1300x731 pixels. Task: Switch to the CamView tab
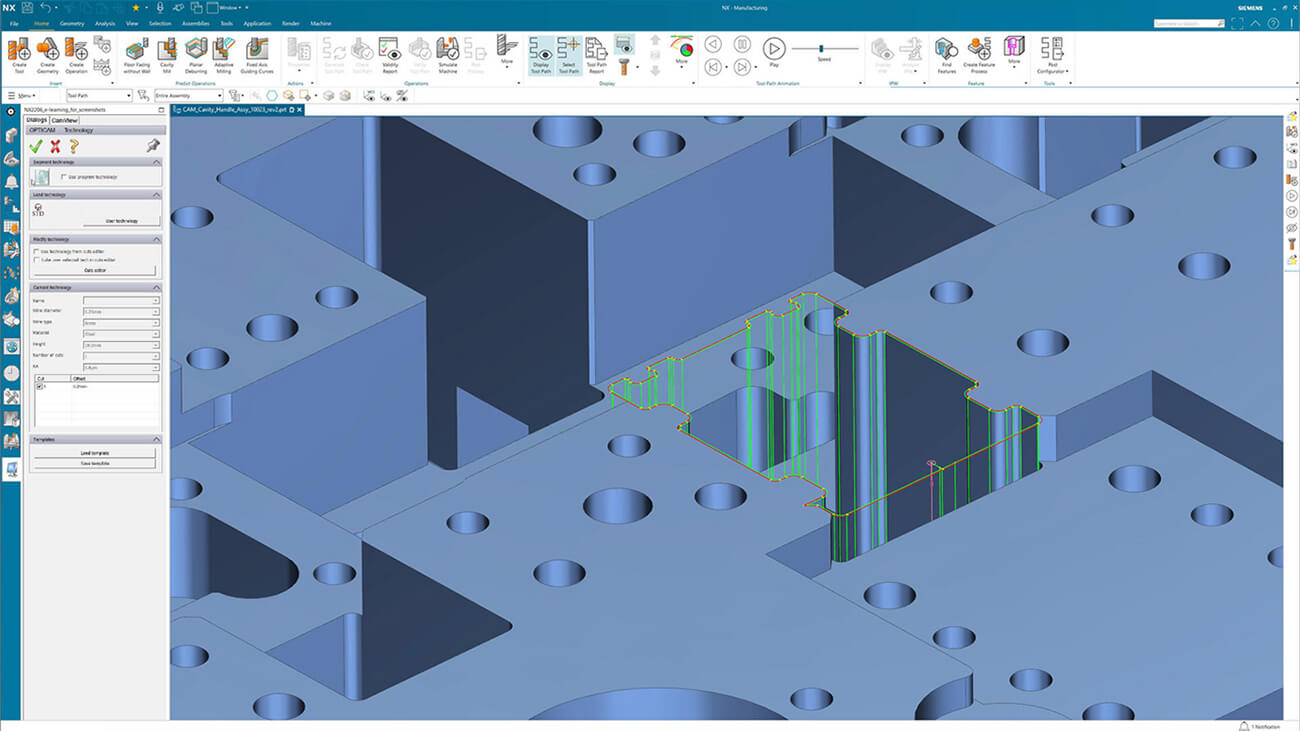(x=64, y=120)
